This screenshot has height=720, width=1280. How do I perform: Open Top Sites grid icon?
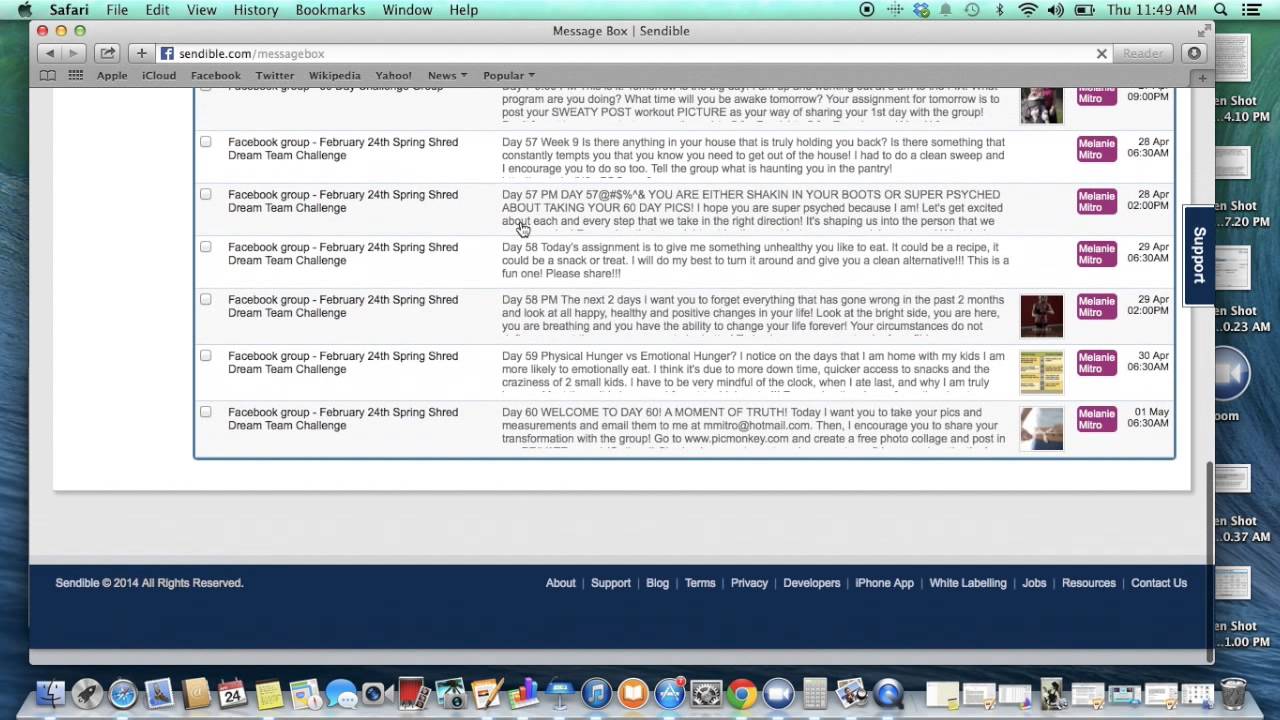76,75
